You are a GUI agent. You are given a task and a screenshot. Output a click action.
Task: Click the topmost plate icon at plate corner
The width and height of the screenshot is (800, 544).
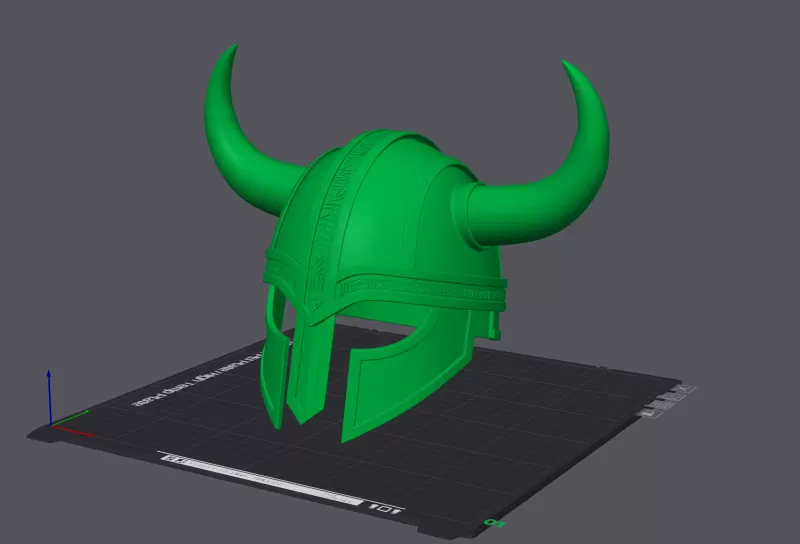pos(684,389)
